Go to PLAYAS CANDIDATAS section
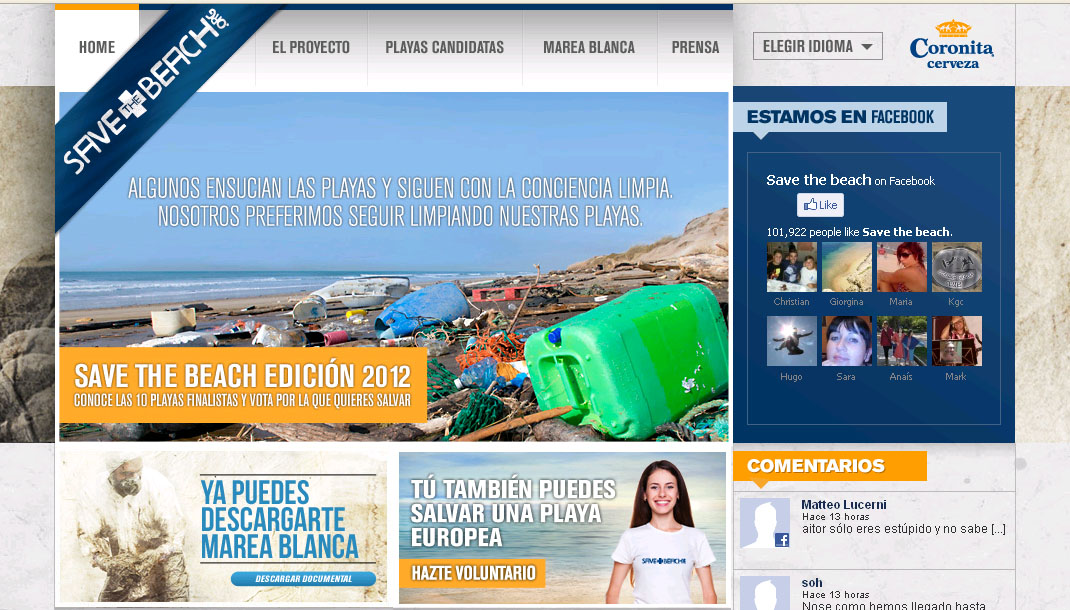The height and width of the screenshot is (610, 1070). coord(444,47)
